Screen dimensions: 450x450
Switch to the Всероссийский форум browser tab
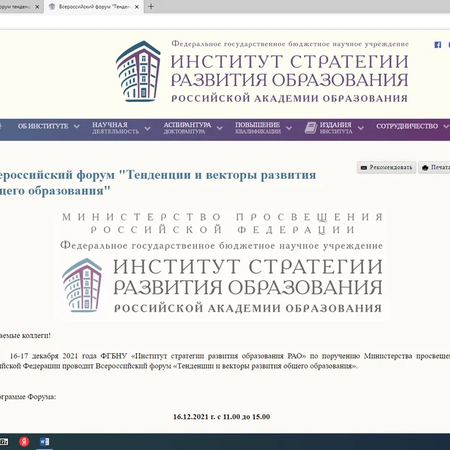94,7
